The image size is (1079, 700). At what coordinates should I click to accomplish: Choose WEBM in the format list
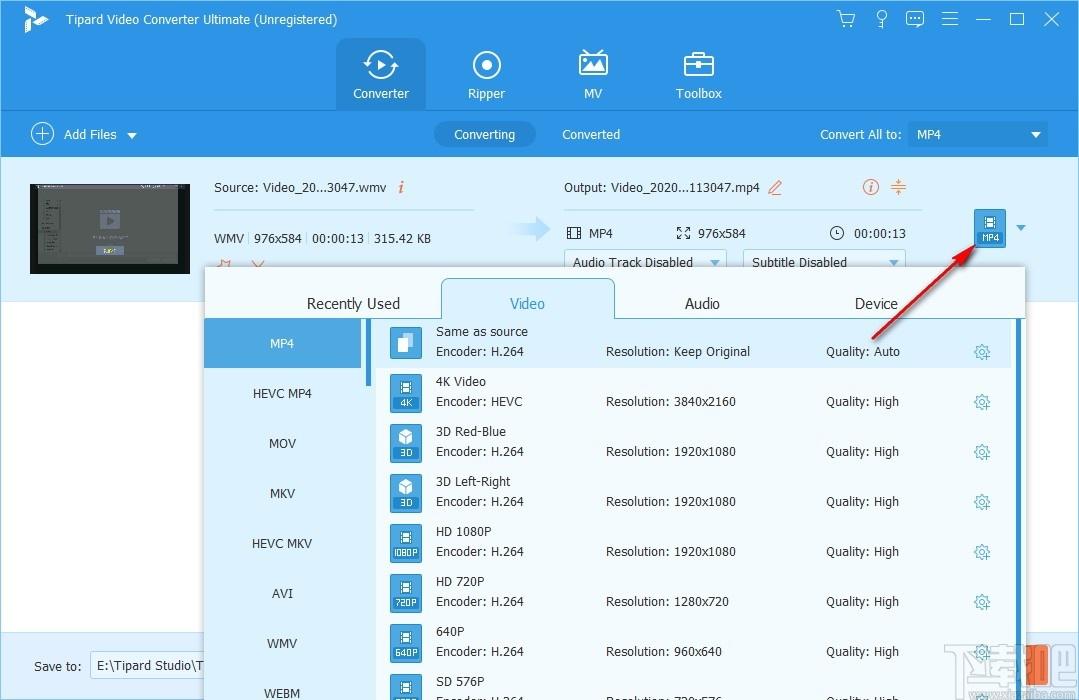coord(282,691)
